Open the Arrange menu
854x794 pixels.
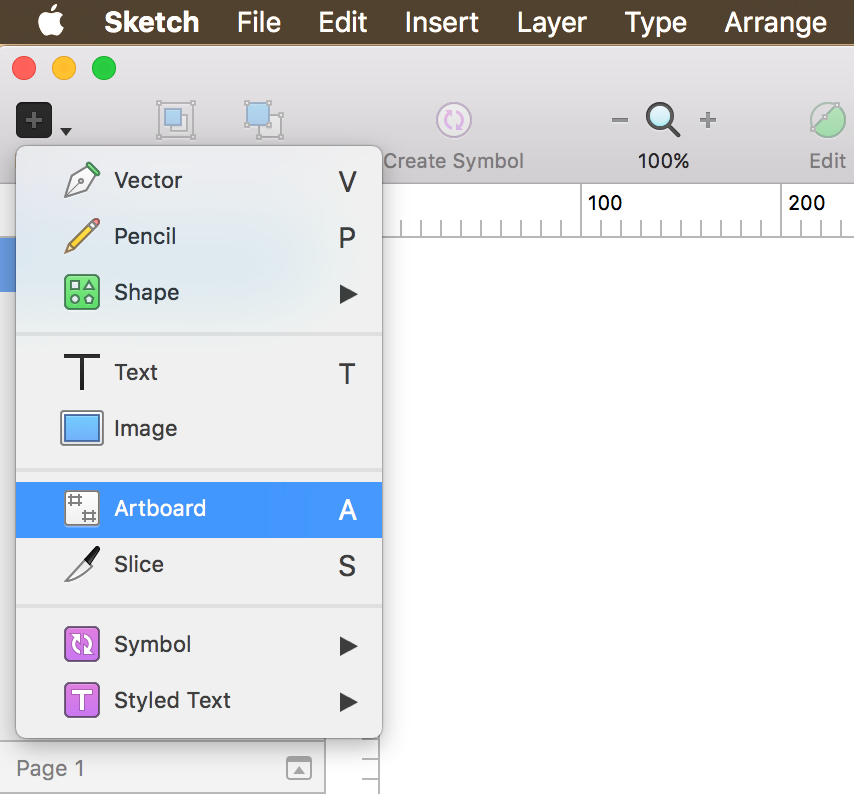click(776, 22)
